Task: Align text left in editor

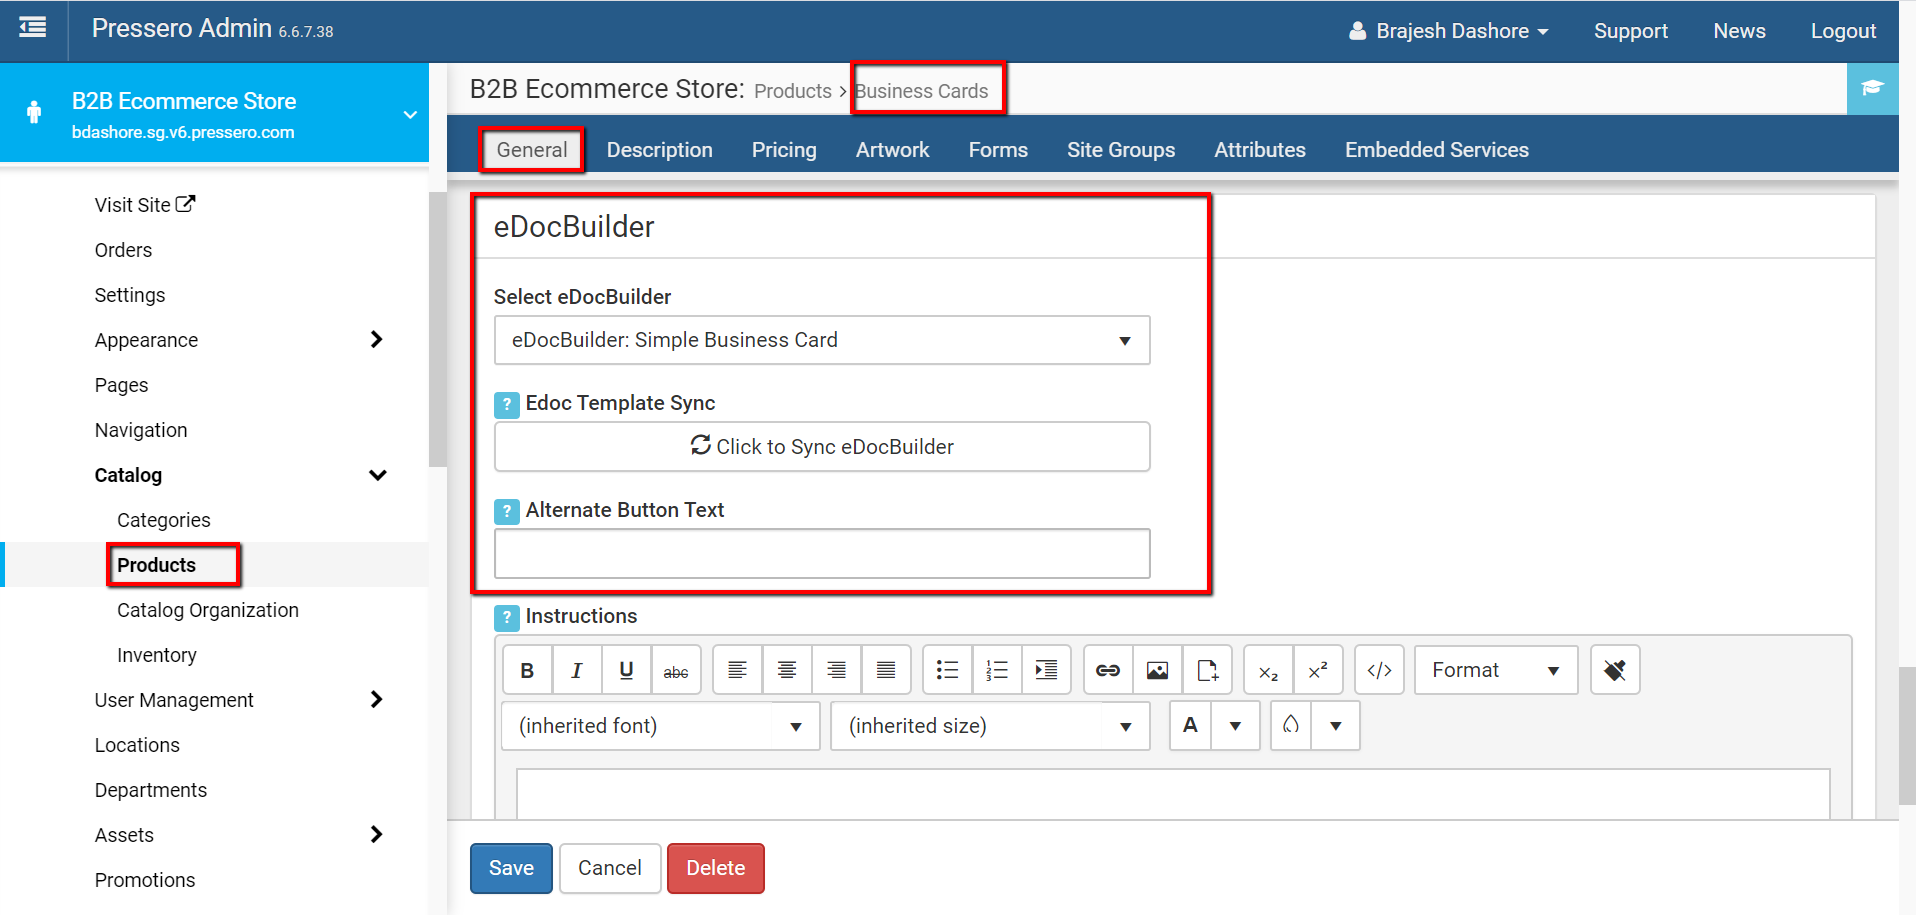Action: tap(737, 670)
